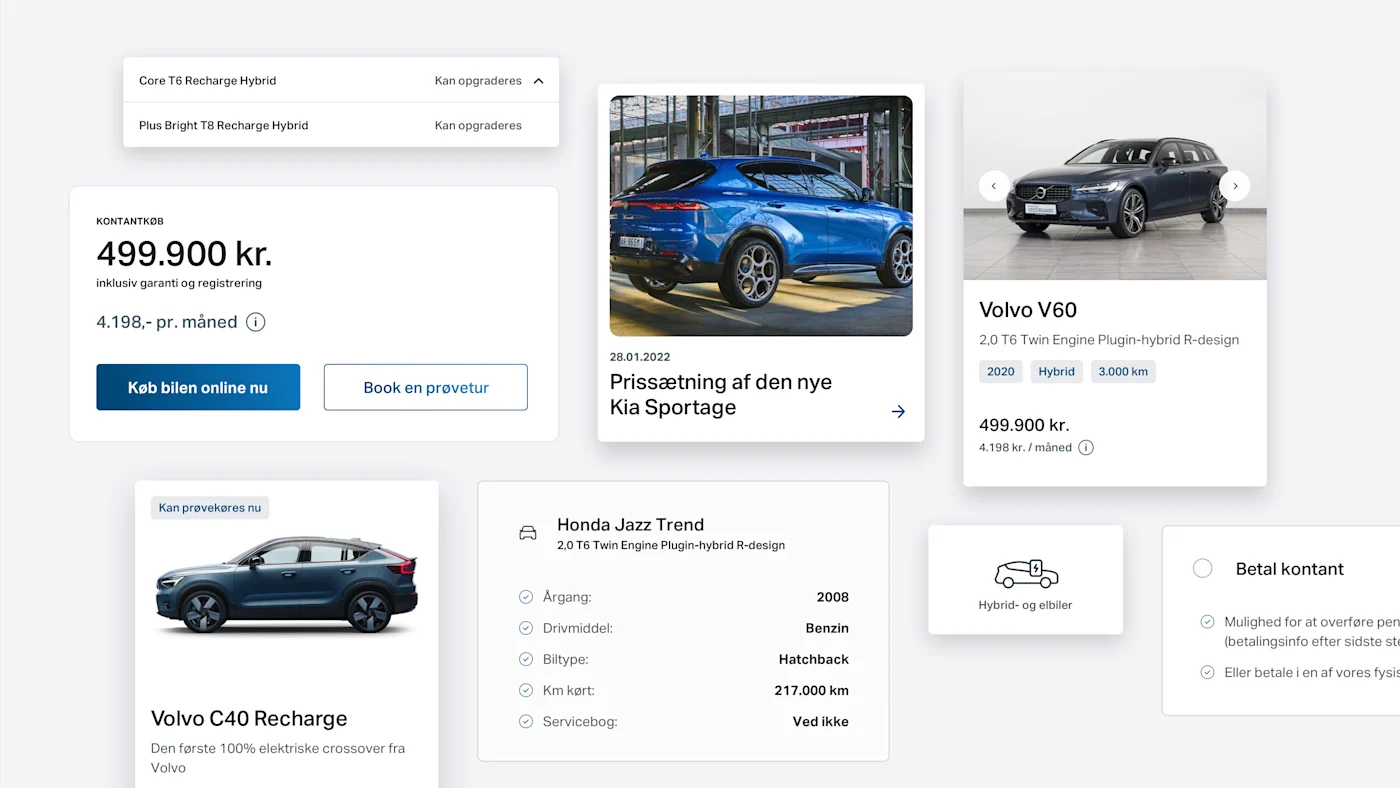Image resolution: width=1400 pixels, height=788 pixels.
Task: Open info icon next to 4.198 kr. / måned
Action: [1086, 447]
